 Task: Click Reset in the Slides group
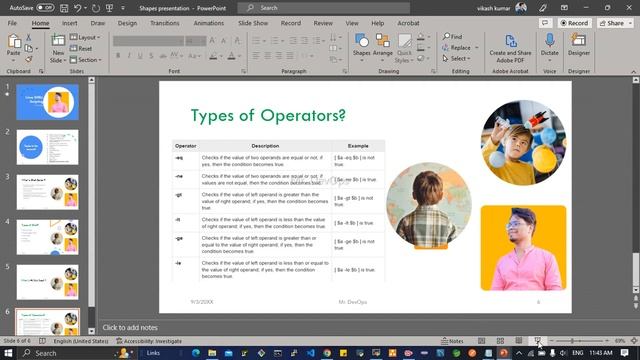[81, 48]
